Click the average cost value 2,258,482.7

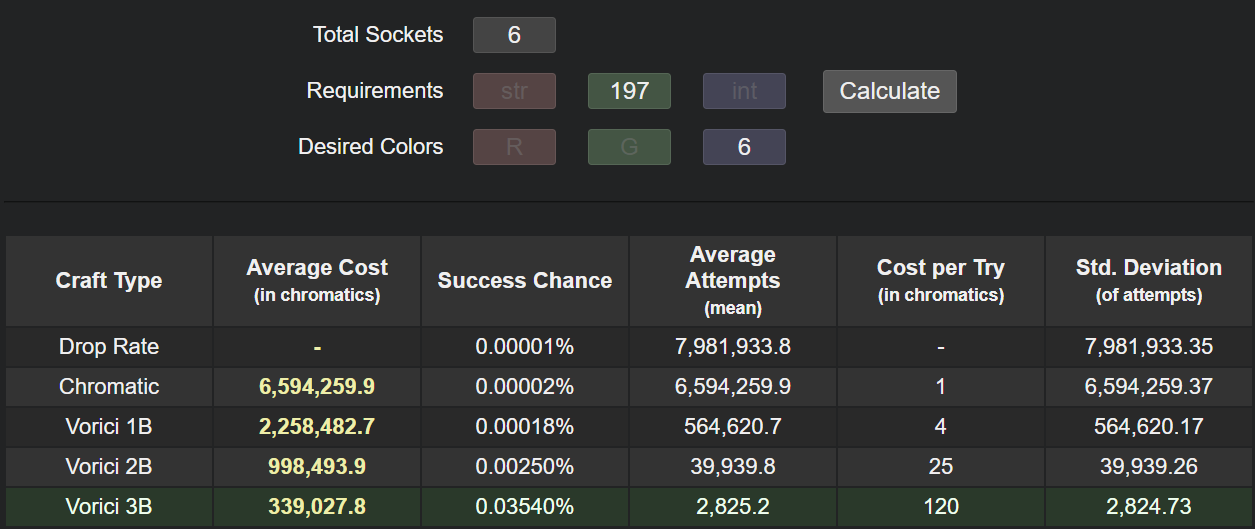pyautogui.click(x=317, y=427)
